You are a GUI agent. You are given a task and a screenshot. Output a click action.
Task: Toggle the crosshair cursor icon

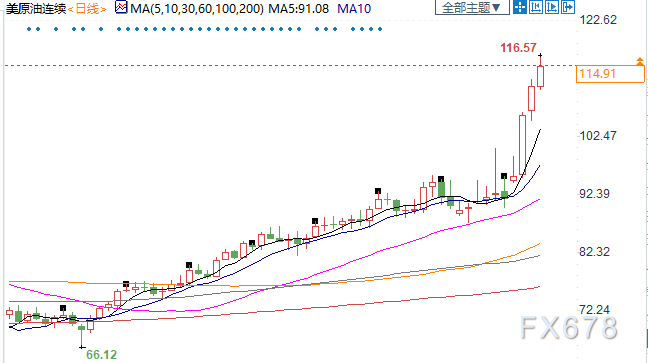point(519,7)
